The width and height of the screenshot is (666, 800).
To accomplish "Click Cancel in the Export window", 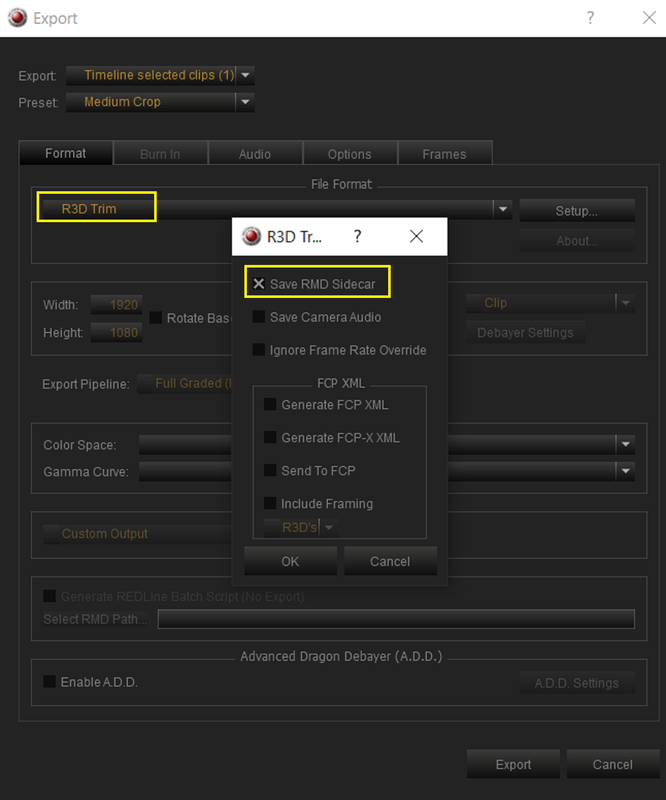I will click(x=613, y=764).
